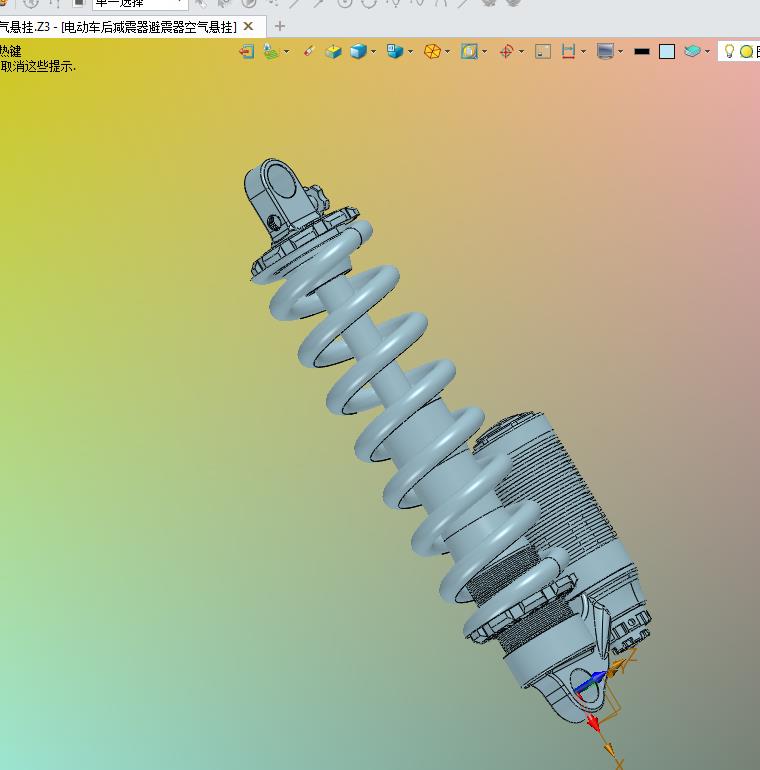Click the yellow-top auxiliary view box icon
Screen dimensions: 760x770
click(334, 51)
